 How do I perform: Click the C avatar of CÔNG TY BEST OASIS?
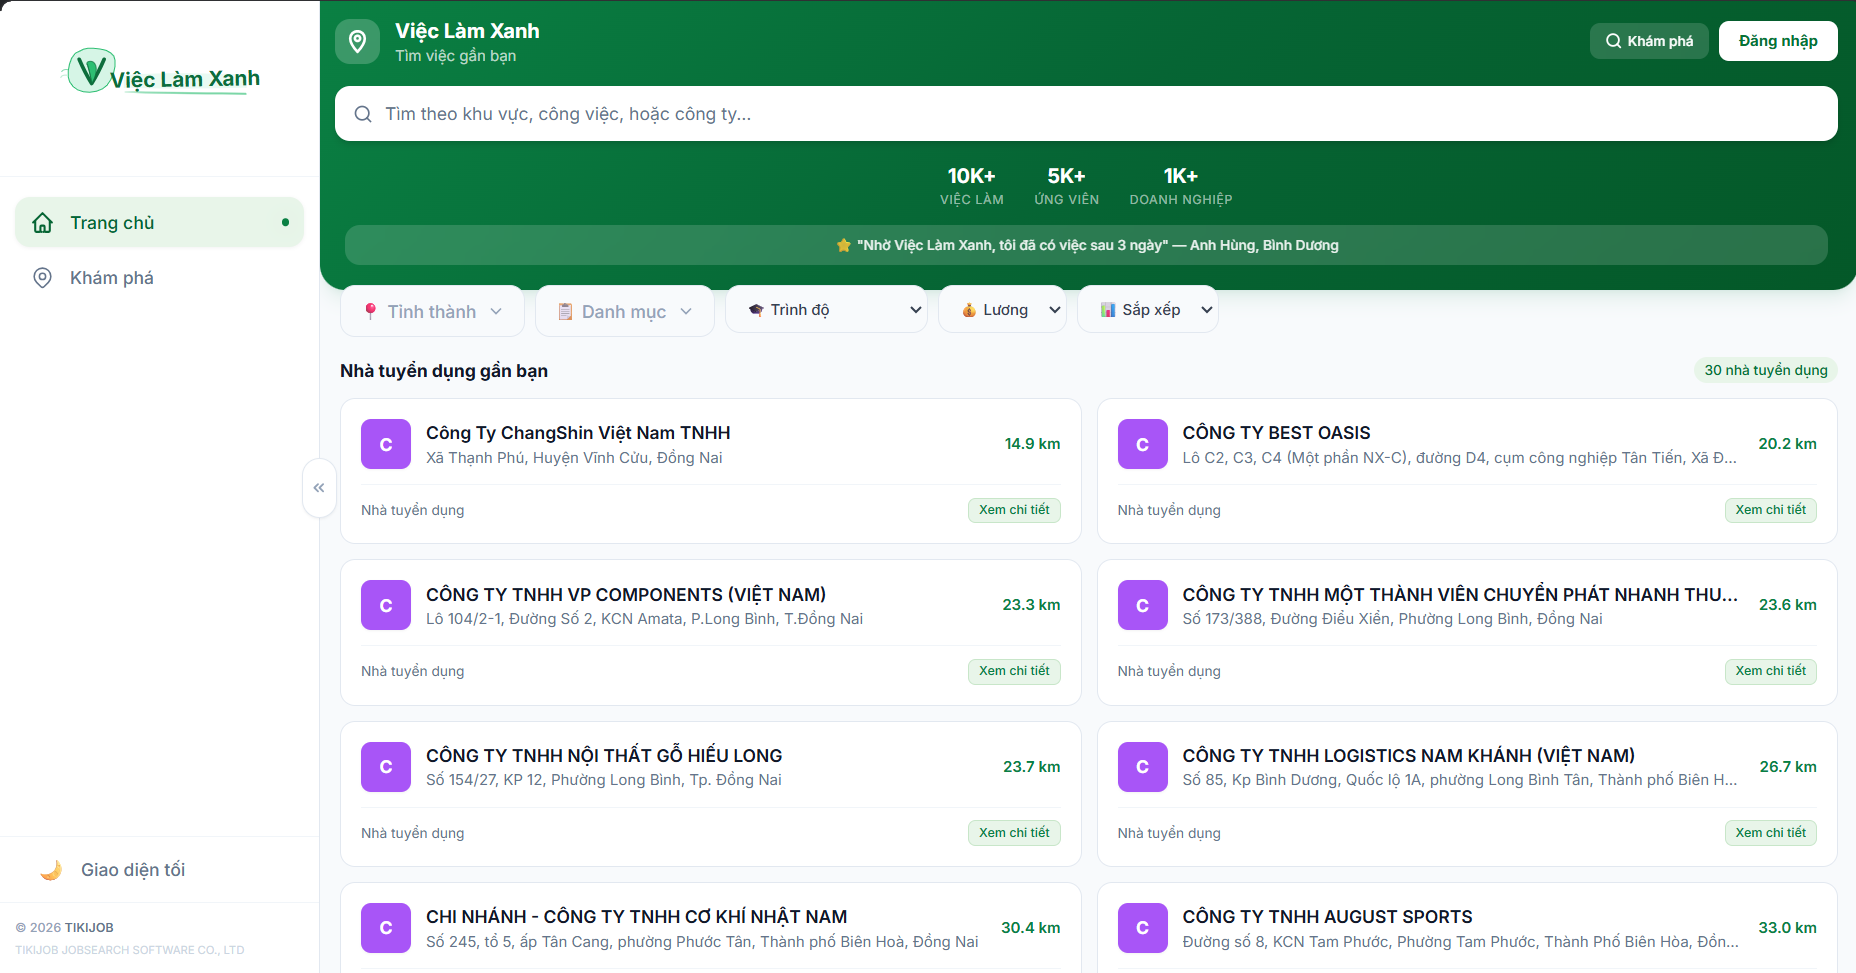coord(1142,444)
